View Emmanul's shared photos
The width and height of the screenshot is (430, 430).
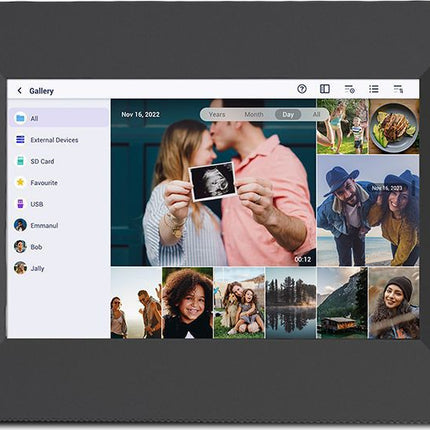tap(59, 225)
